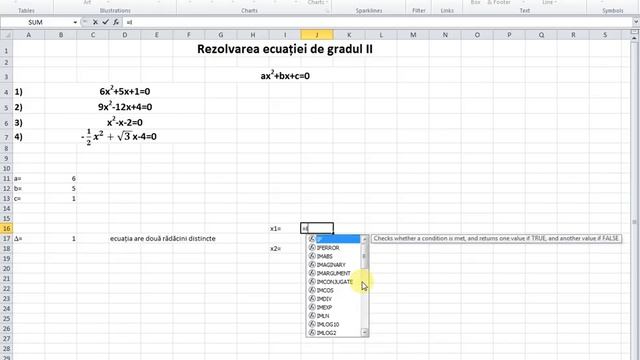Select the function icon next to IMLOG10
Viewport: 640px width, 360px height.
tap(312, 324)
